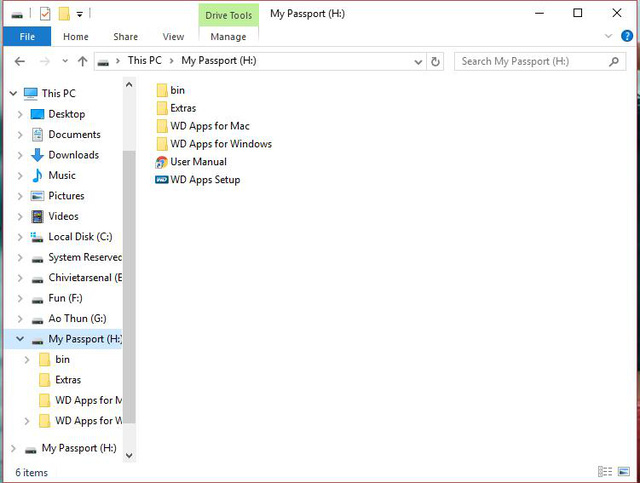Switch to Details view icon in status bar
This screenshot has width=640, height=483.
[604, 472]
